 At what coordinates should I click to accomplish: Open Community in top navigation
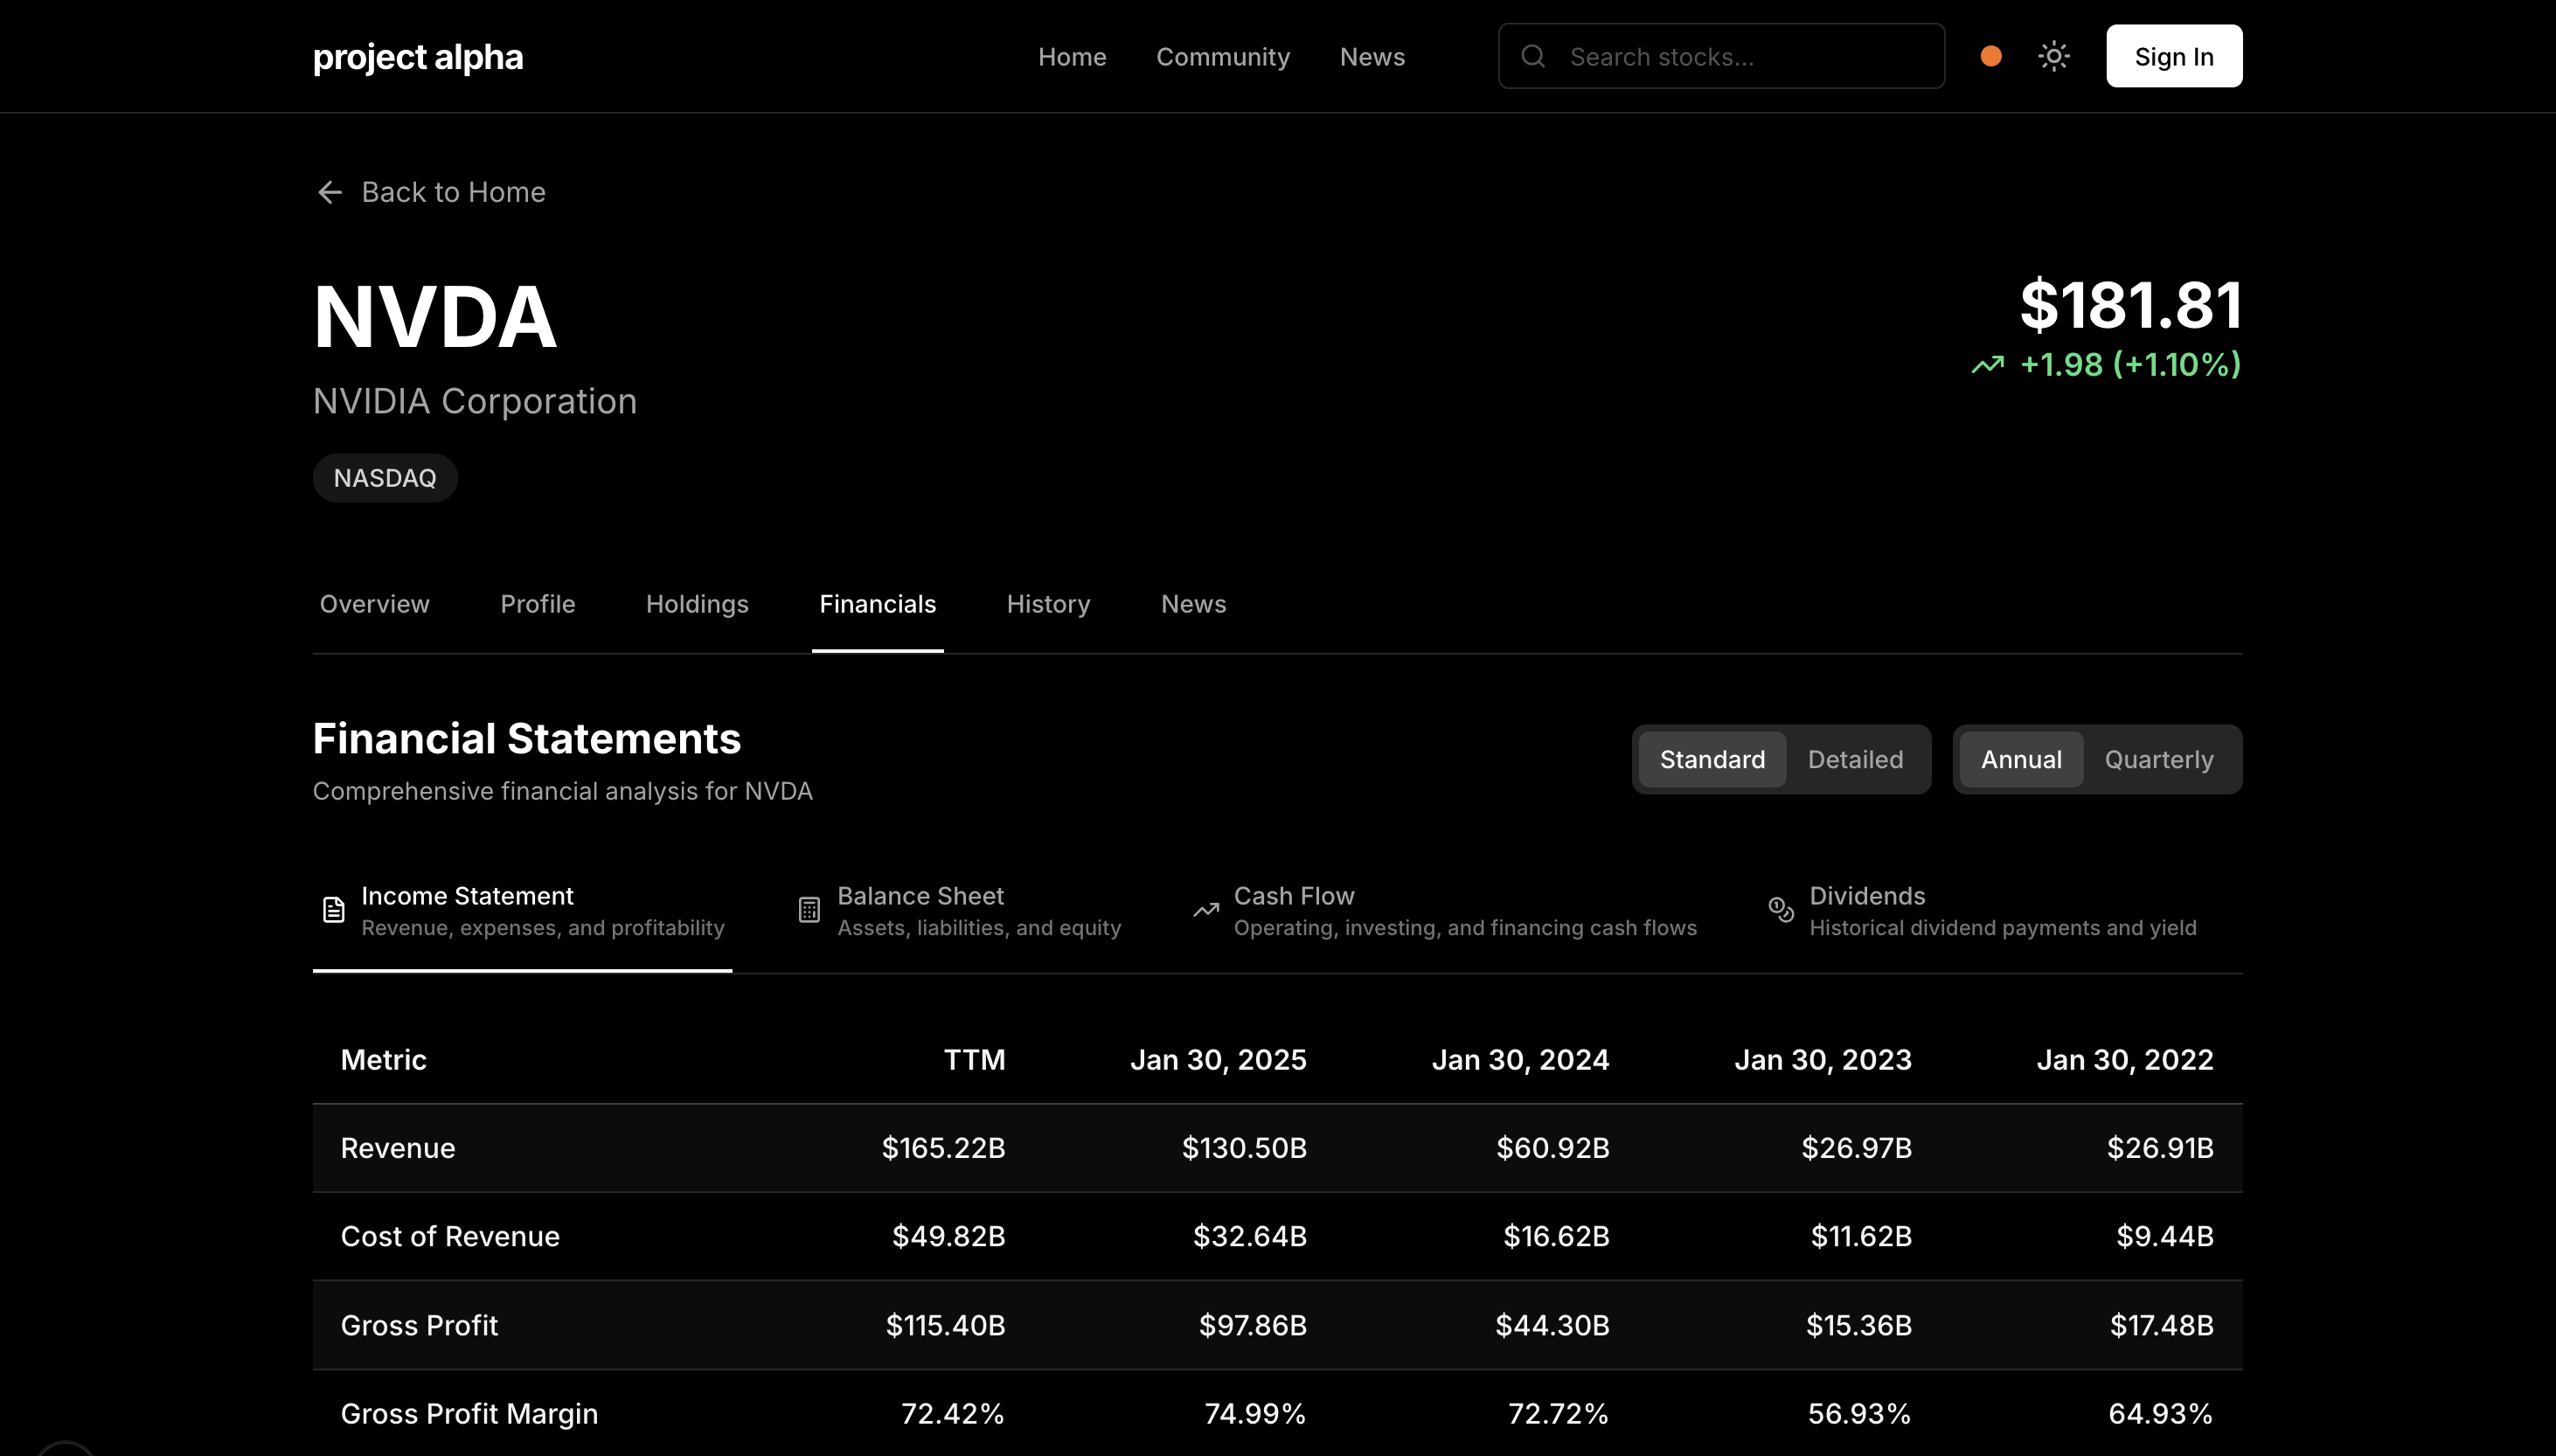(x=1222, y=57)
